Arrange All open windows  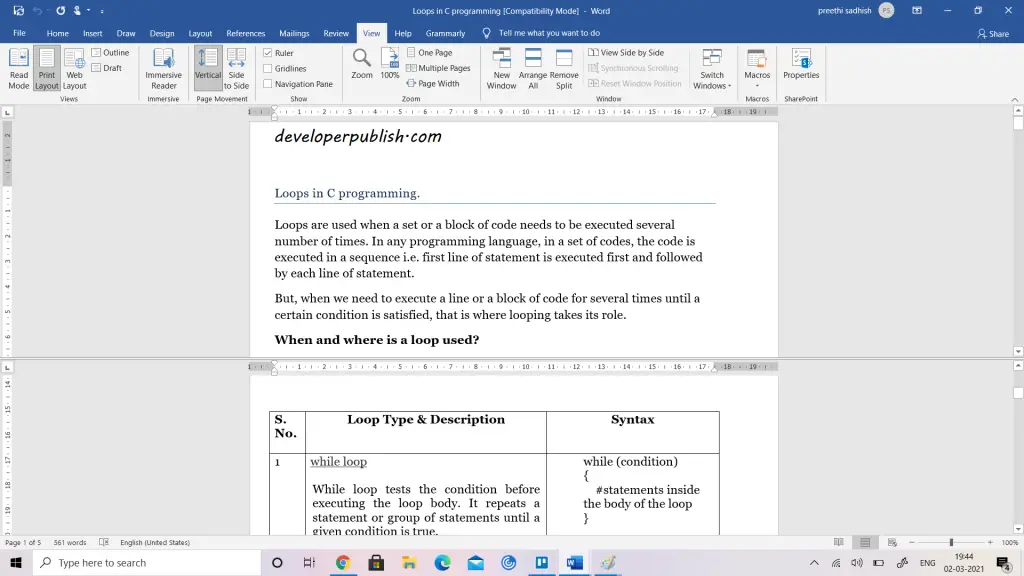click(533, 69)
